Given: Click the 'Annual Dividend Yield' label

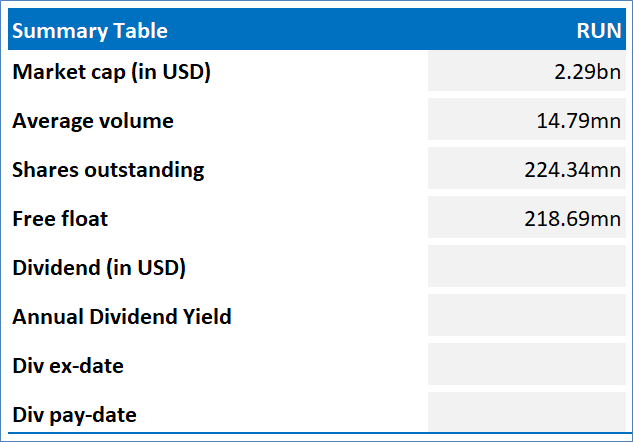Looking at the screenshot, I should pyautogui.click(x=122, y=317).
